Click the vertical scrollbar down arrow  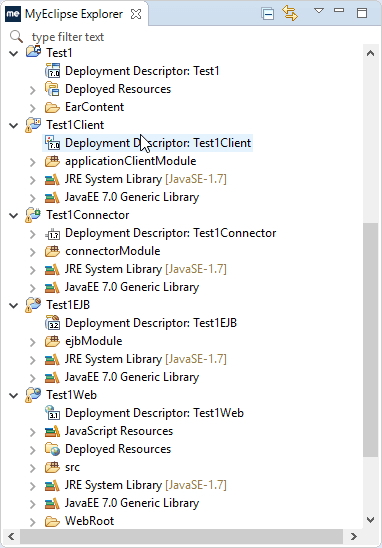[x=370, y=520]
